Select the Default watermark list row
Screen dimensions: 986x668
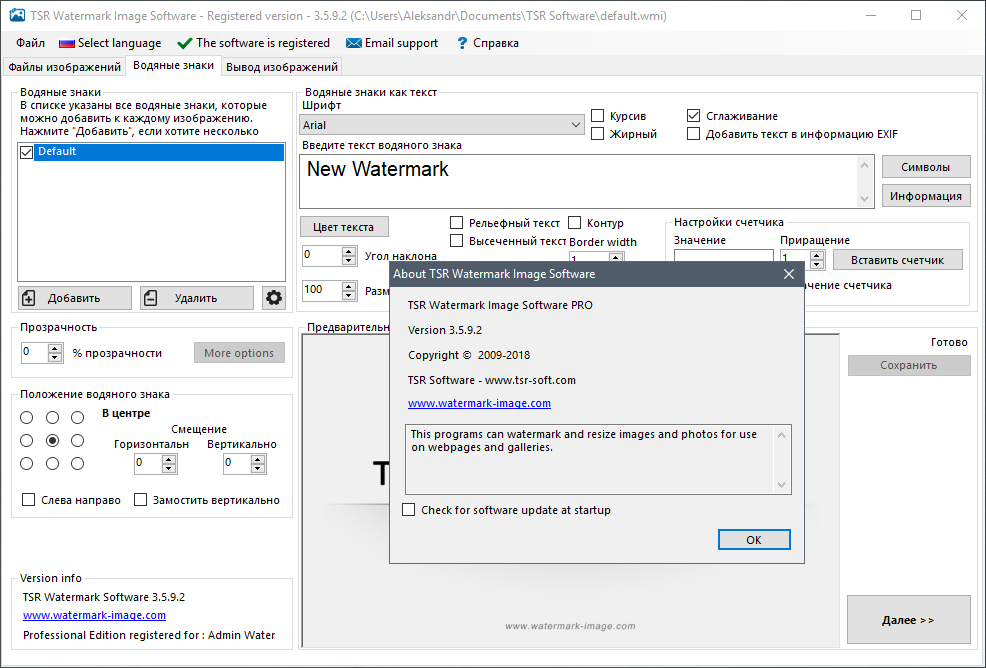(159, 152)
